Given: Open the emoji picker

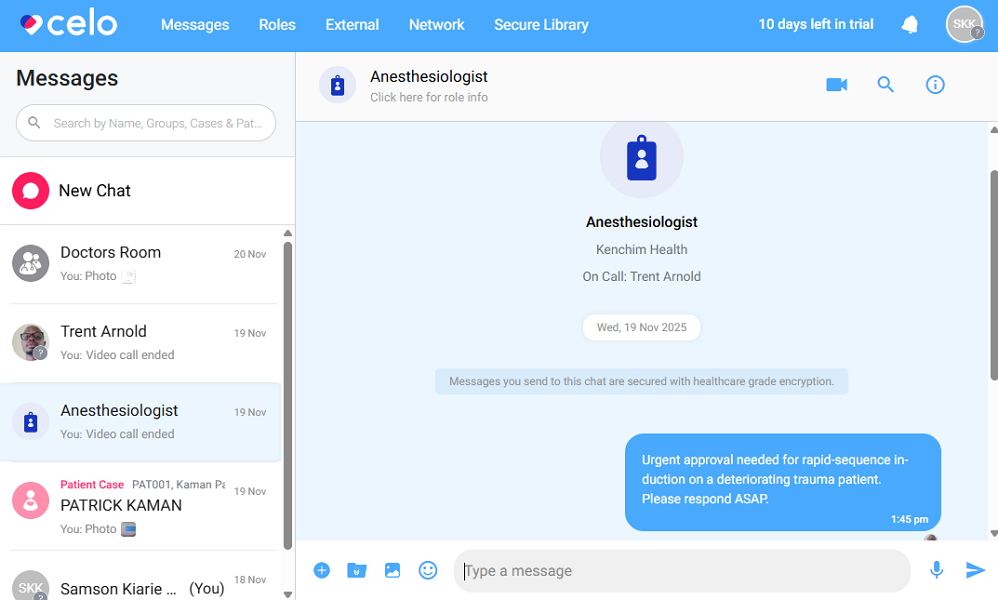Looking at the screenshot, I should tap(428, 569).
